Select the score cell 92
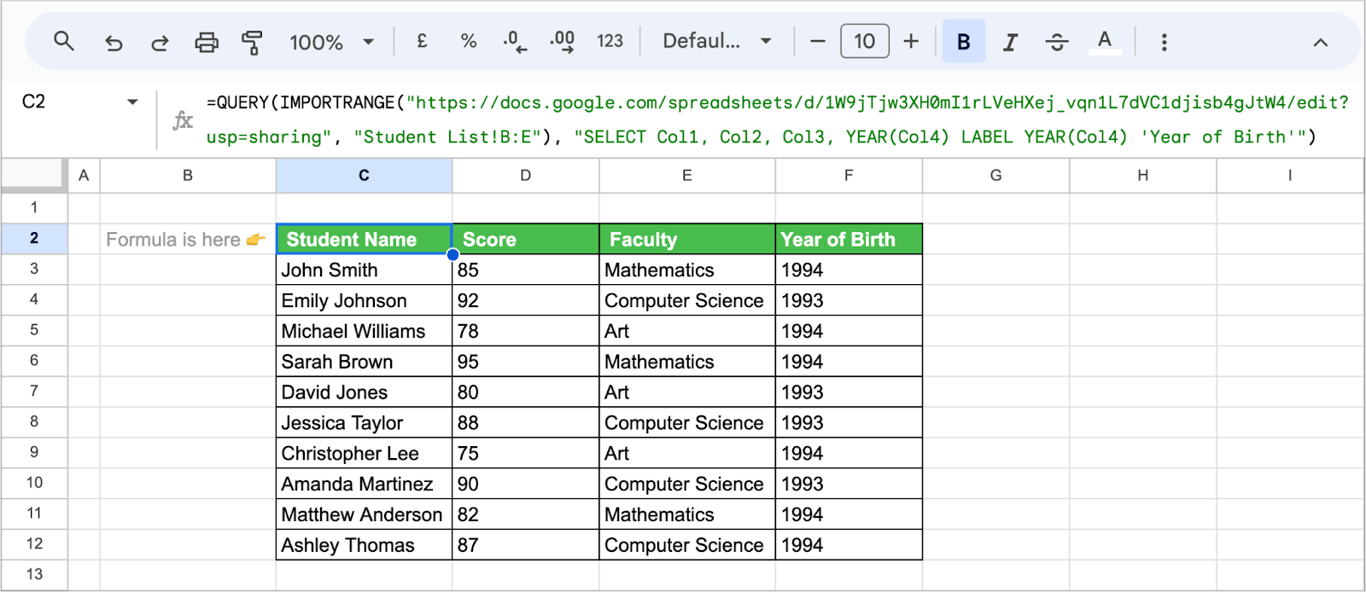 coord(526,300)
